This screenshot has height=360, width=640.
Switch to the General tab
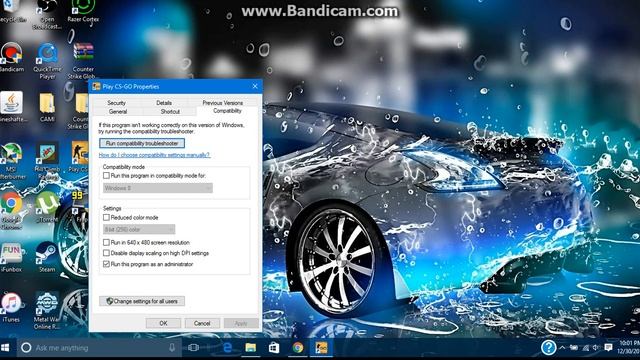(118, 111)
